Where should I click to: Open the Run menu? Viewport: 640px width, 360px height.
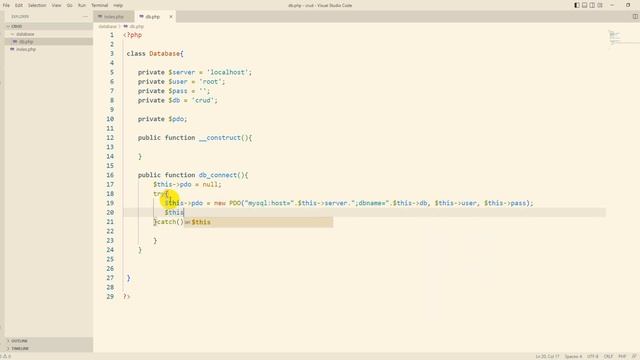click(x=82, y=5)
